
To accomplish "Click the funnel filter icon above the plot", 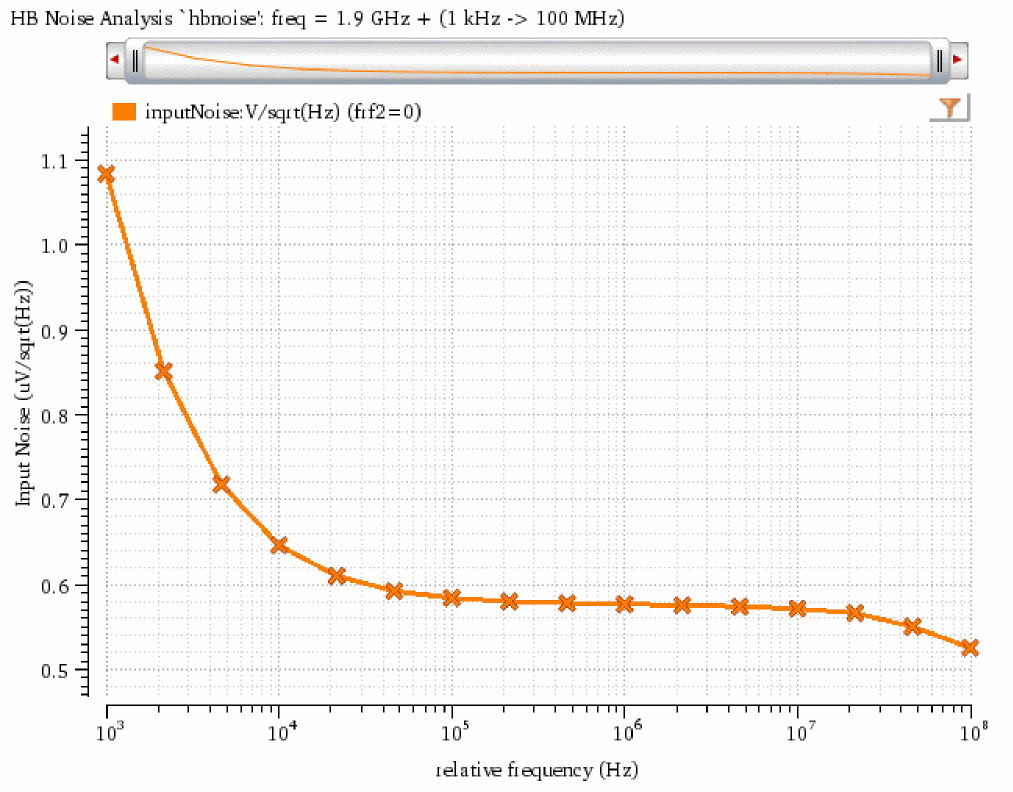I will [x=950, y=108].
